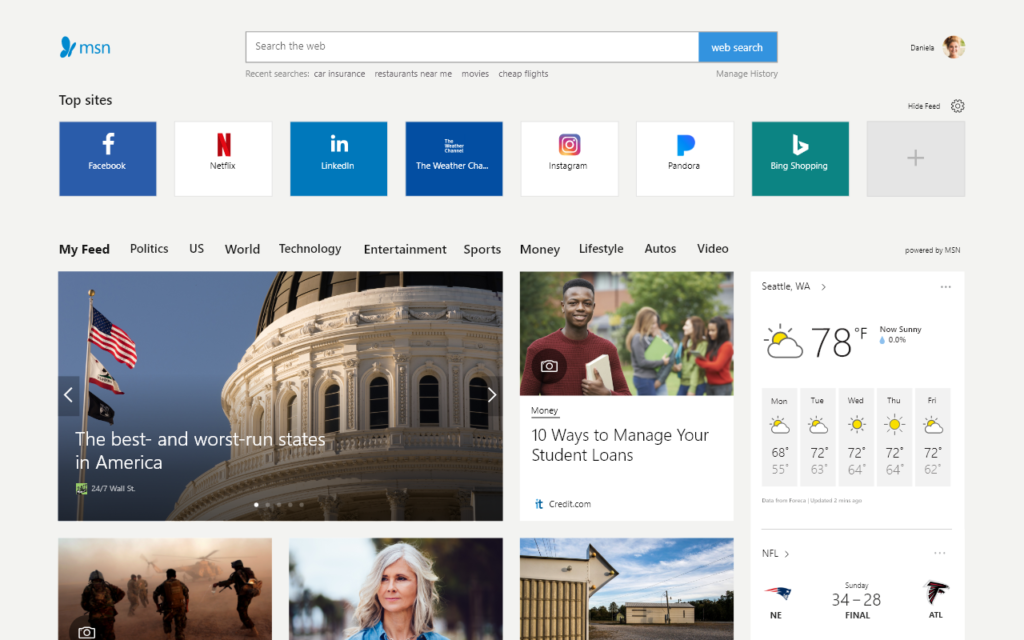This screenshot has width=1024, height=640.
Task: Switch to the Sports tab
Action: click(482, 249)
